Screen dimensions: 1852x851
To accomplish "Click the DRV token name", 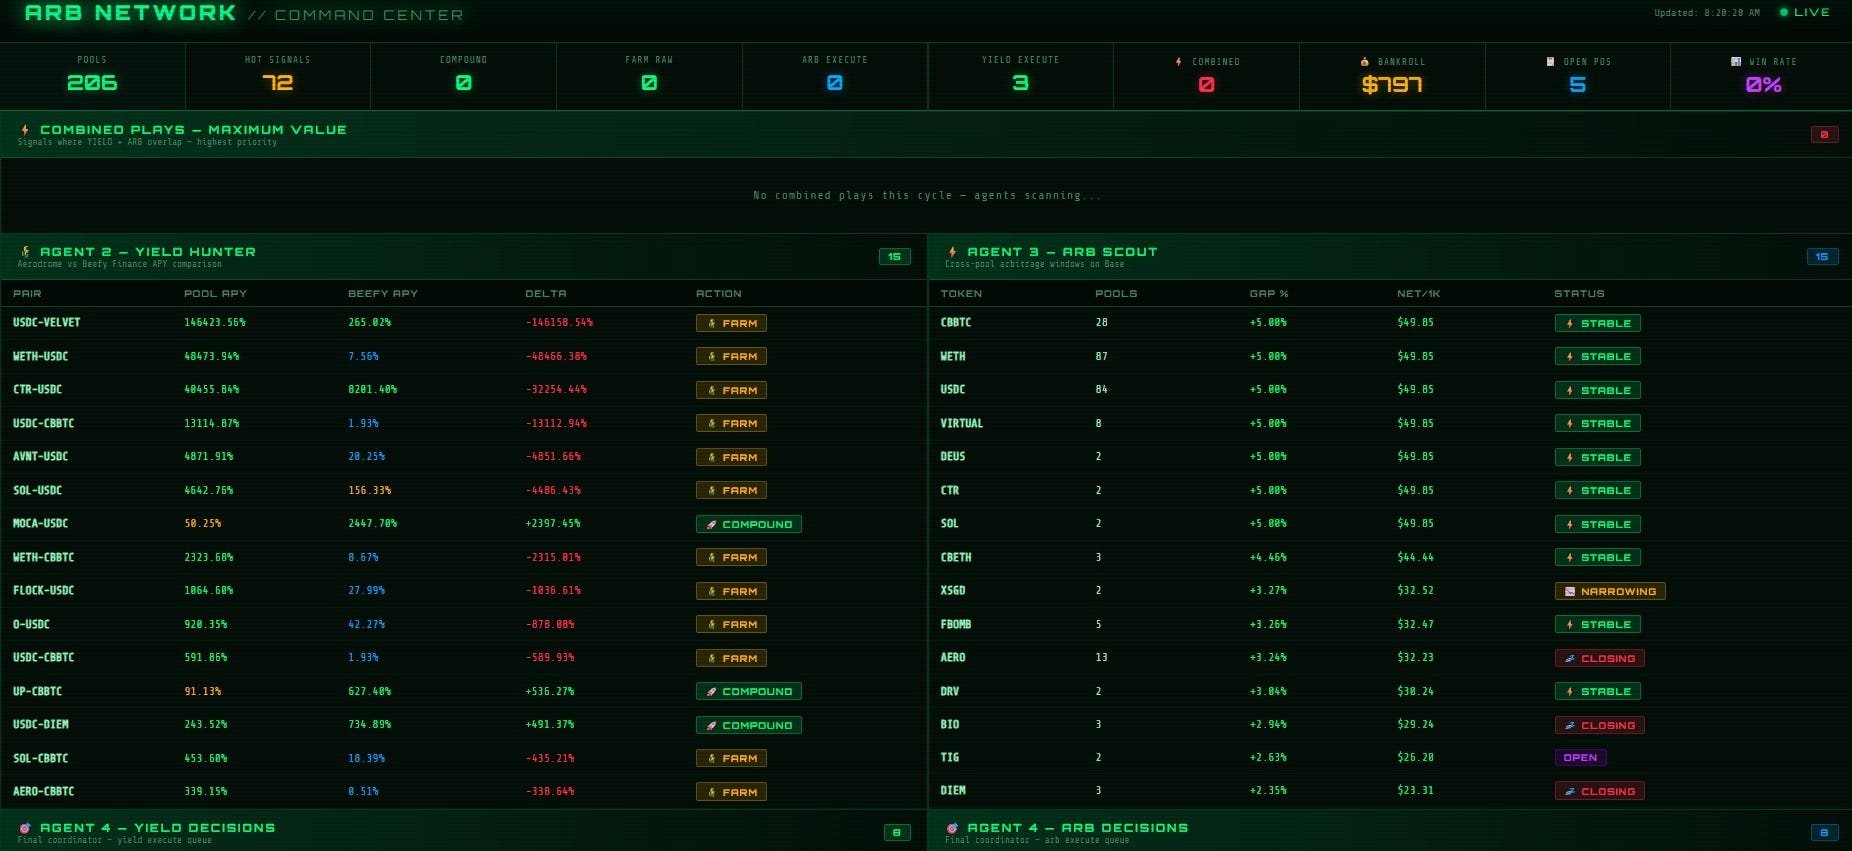I will pyautogui.click(x=950, y=691).
